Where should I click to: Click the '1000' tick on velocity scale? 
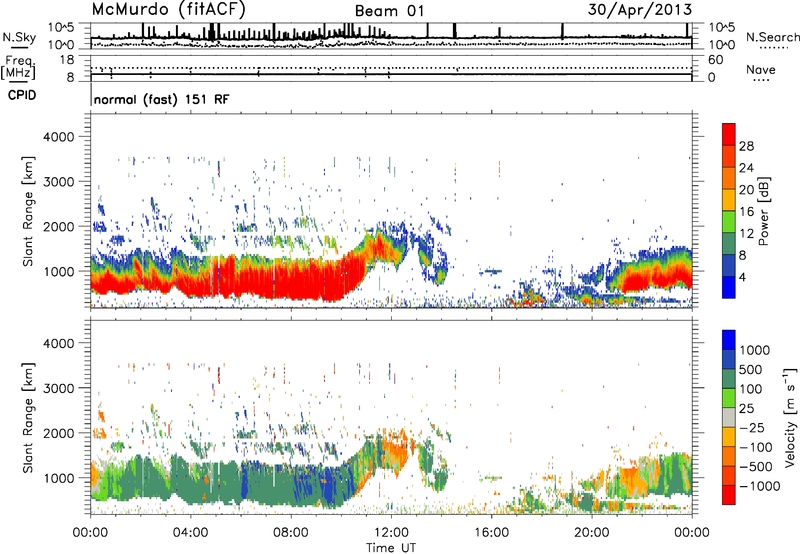click(755, 350)
